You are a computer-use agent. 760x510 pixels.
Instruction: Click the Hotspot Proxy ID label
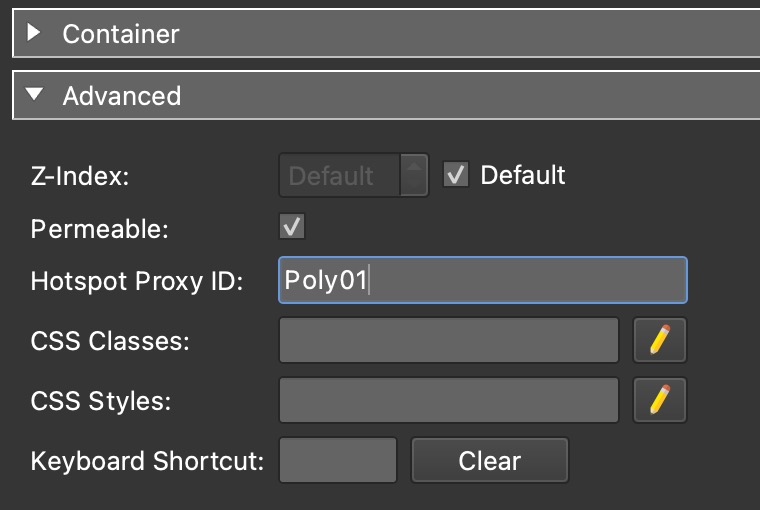(x=137, y=281)
